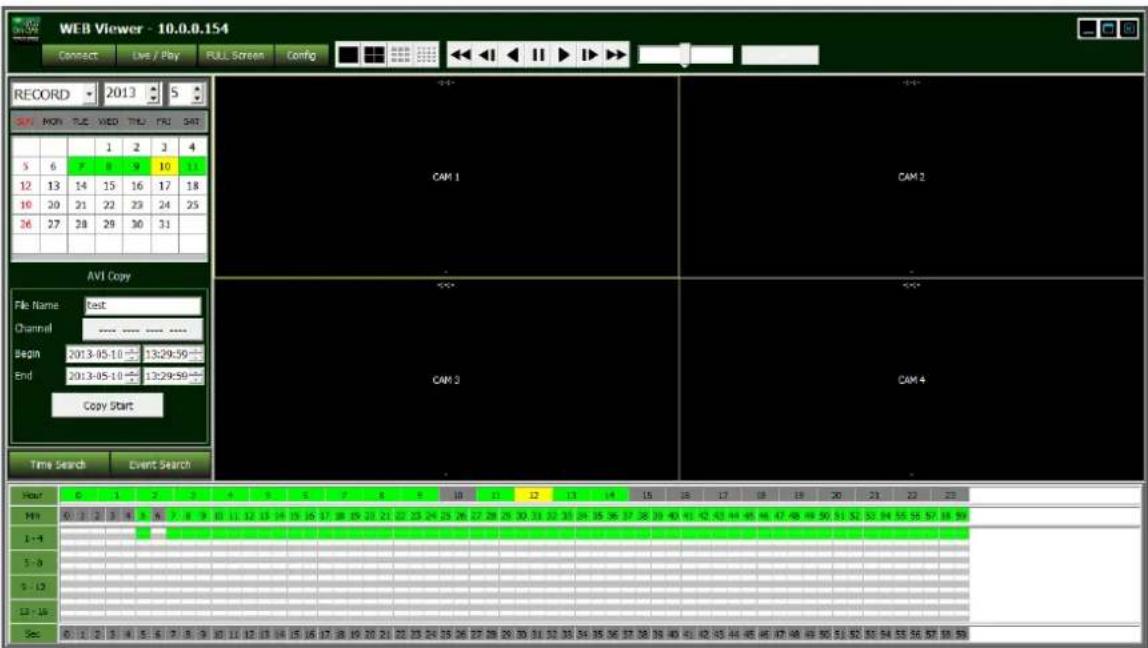Click the fast rewind playback button
This screenshot has height=648, width=1148.
[460, 55]
